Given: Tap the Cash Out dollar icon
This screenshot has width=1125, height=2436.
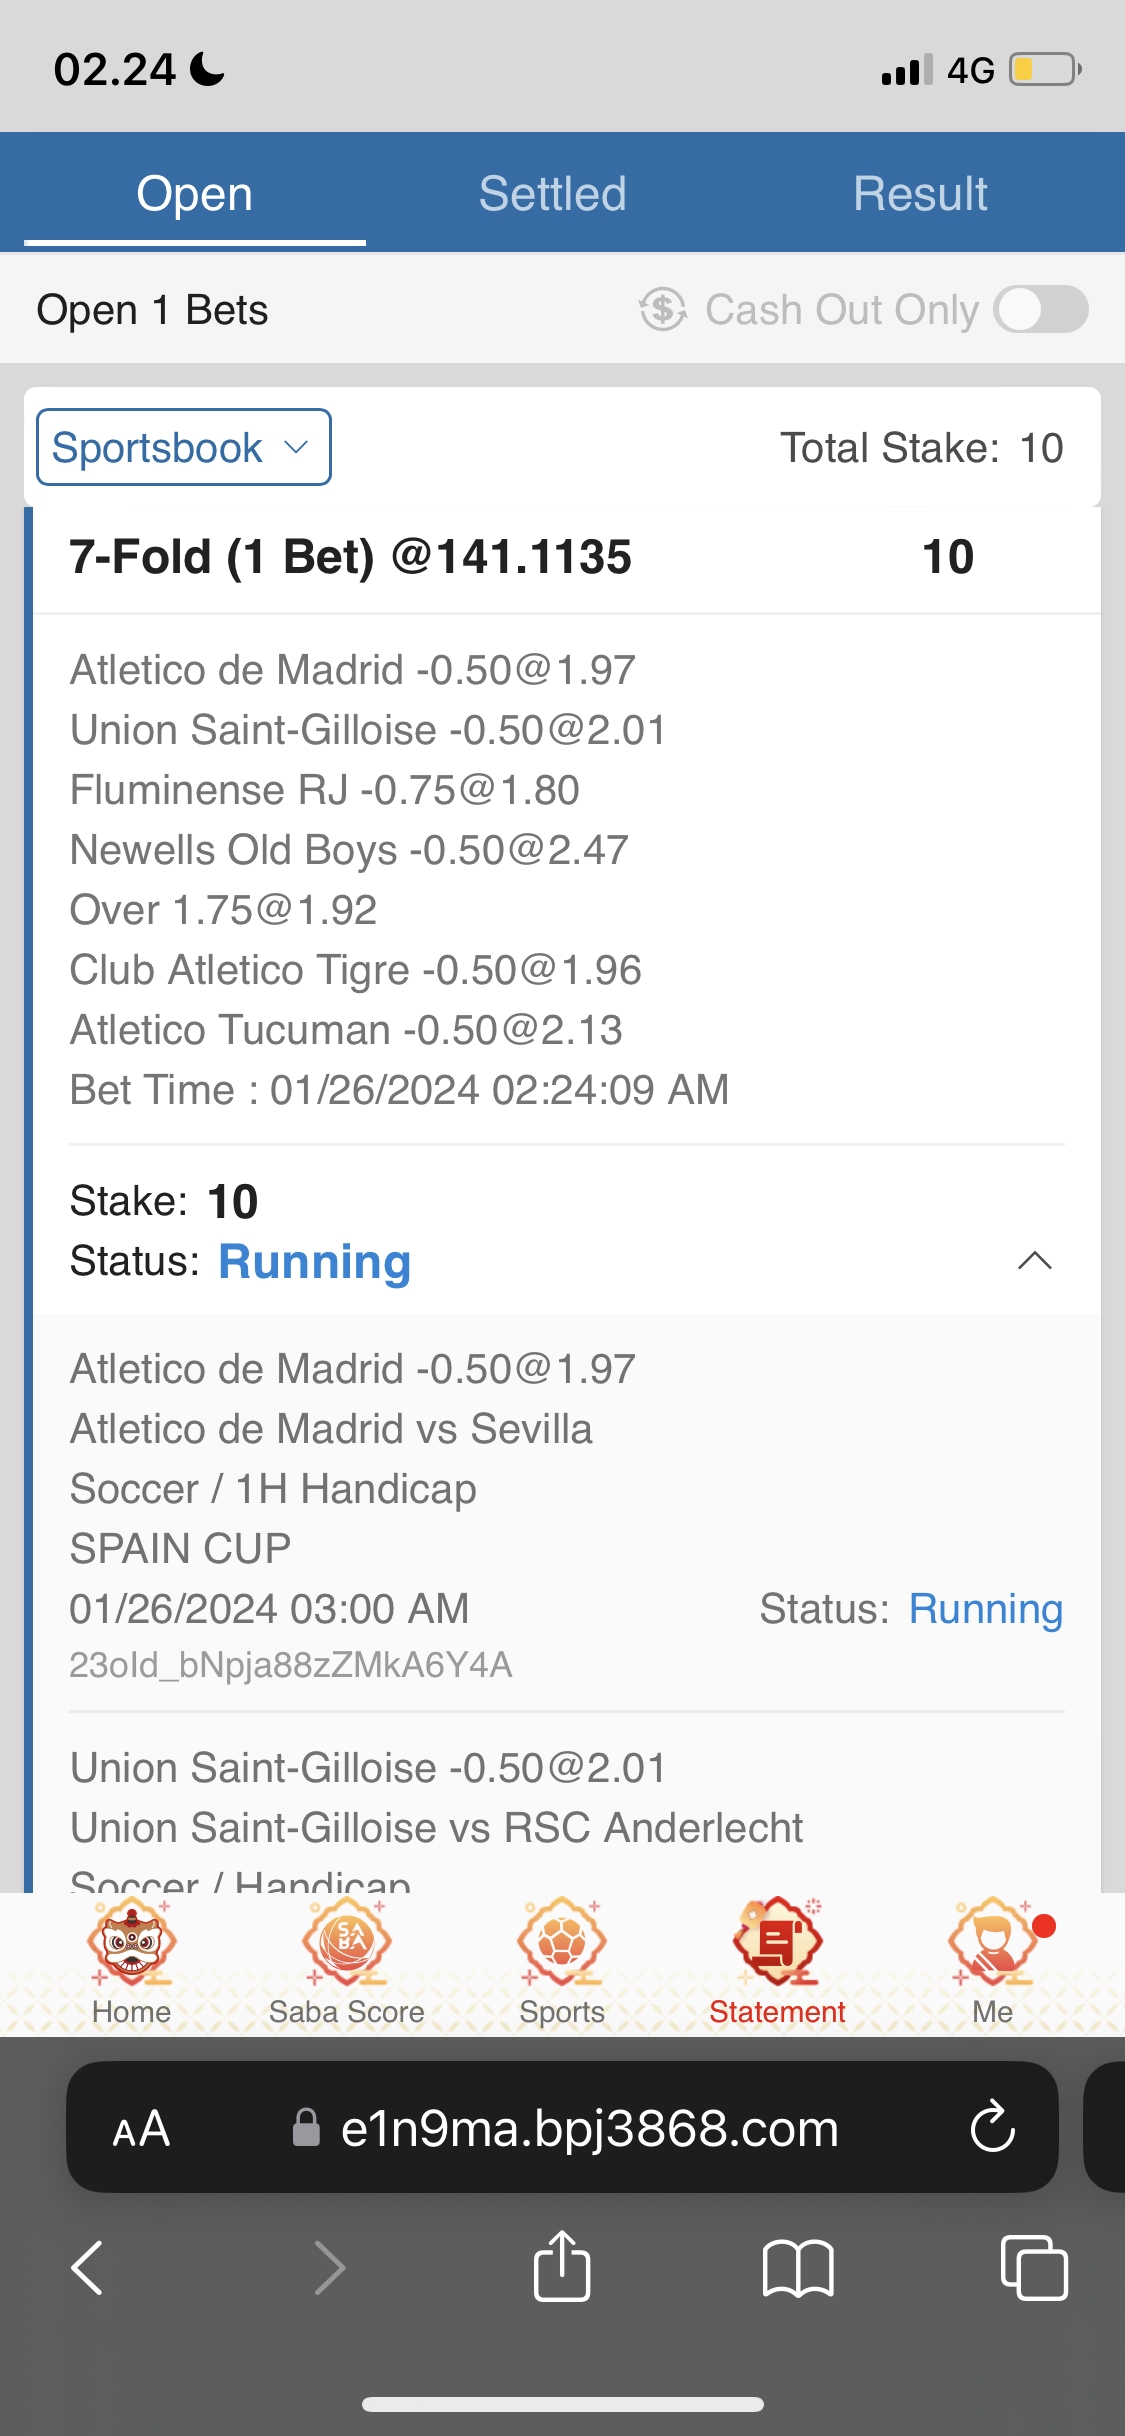Looking at the screenshot, I should tap(663, 309).
